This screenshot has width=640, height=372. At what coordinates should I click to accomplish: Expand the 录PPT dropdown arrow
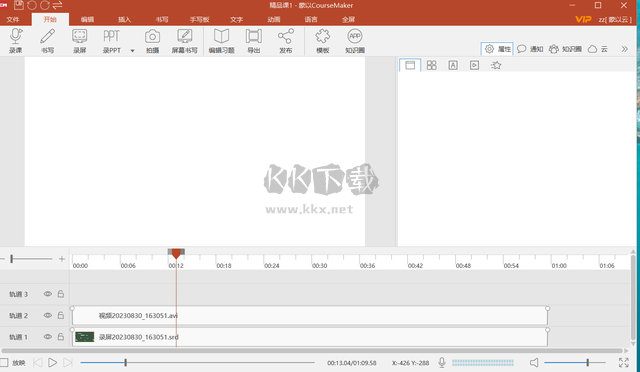(x=132, y=51)
